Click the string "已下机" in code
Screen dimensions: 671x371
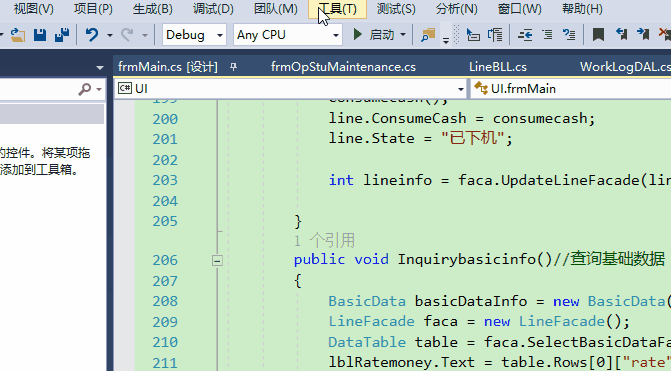[473, 138]
